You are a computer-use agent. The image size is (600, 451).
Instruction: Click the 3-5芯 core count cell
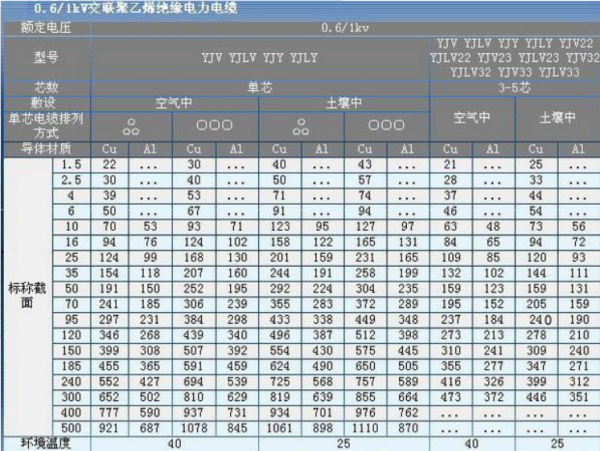tap(515, 88)
